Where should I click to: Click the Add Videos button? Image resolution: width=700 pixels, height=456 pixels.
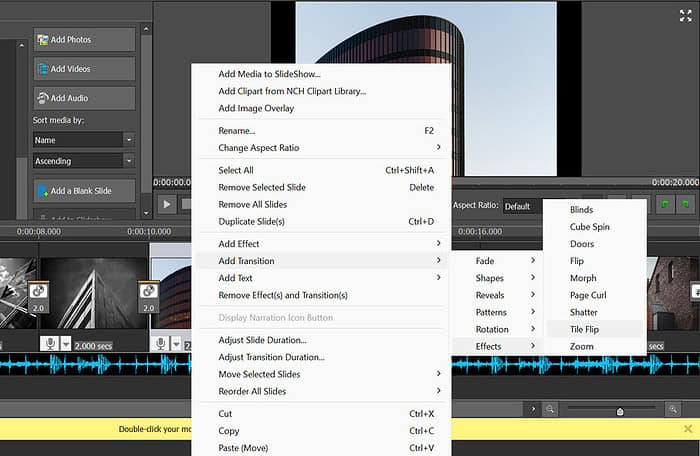84,69
